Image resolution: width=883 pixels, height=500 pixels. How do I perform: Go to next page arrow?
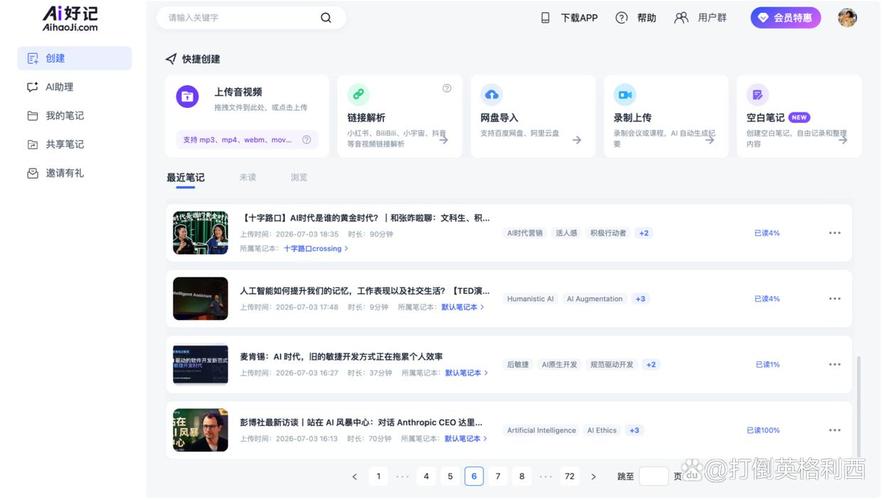594,476
